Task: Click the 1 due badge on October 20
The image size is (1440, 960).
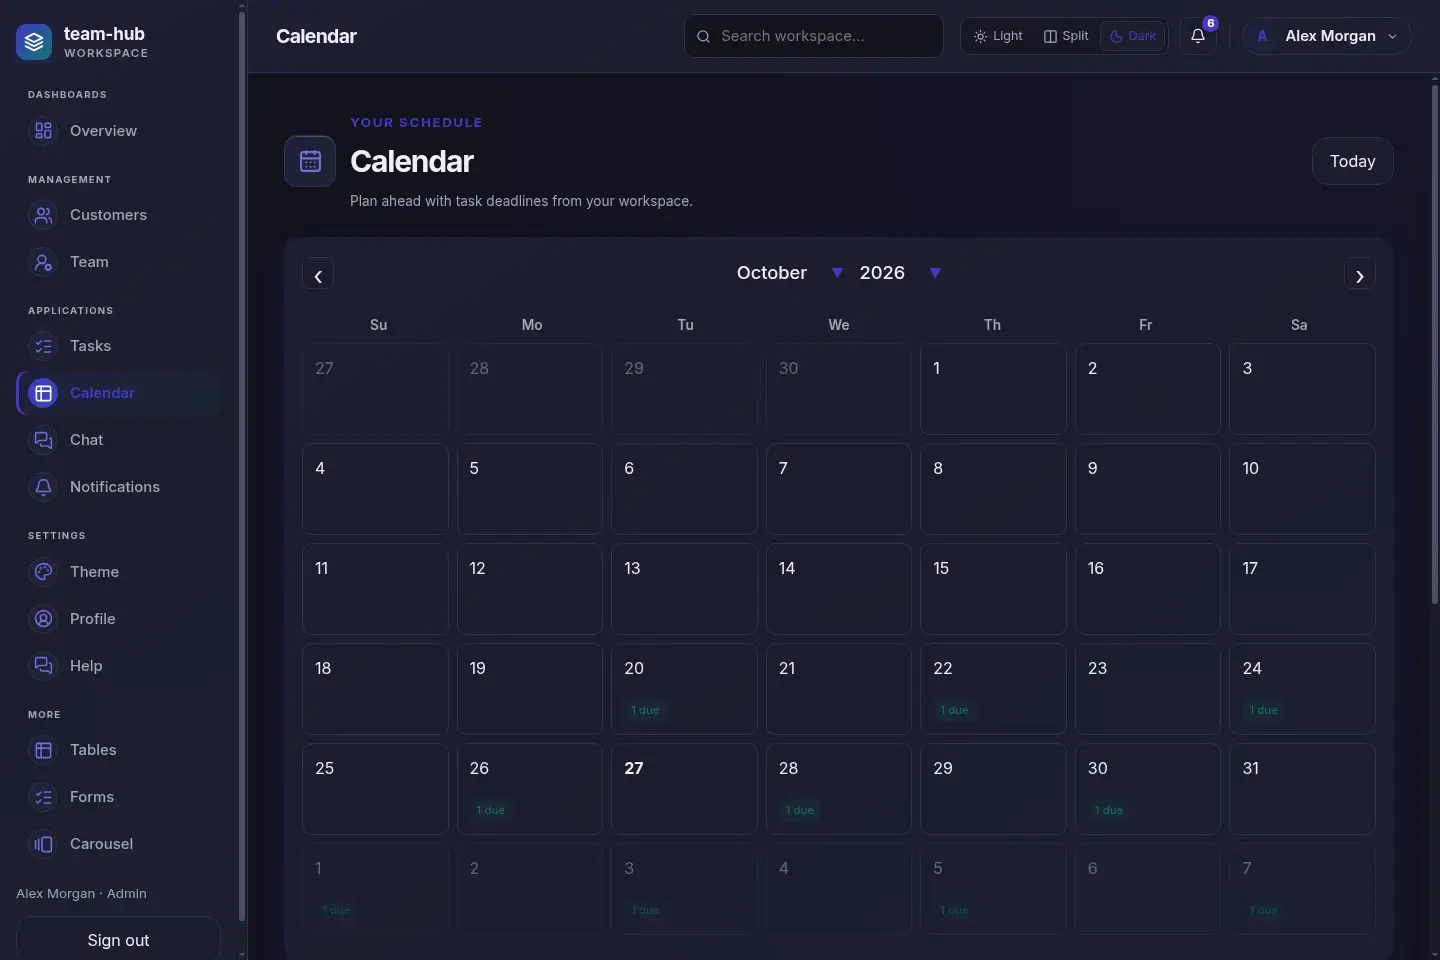Action: (646, 710)
